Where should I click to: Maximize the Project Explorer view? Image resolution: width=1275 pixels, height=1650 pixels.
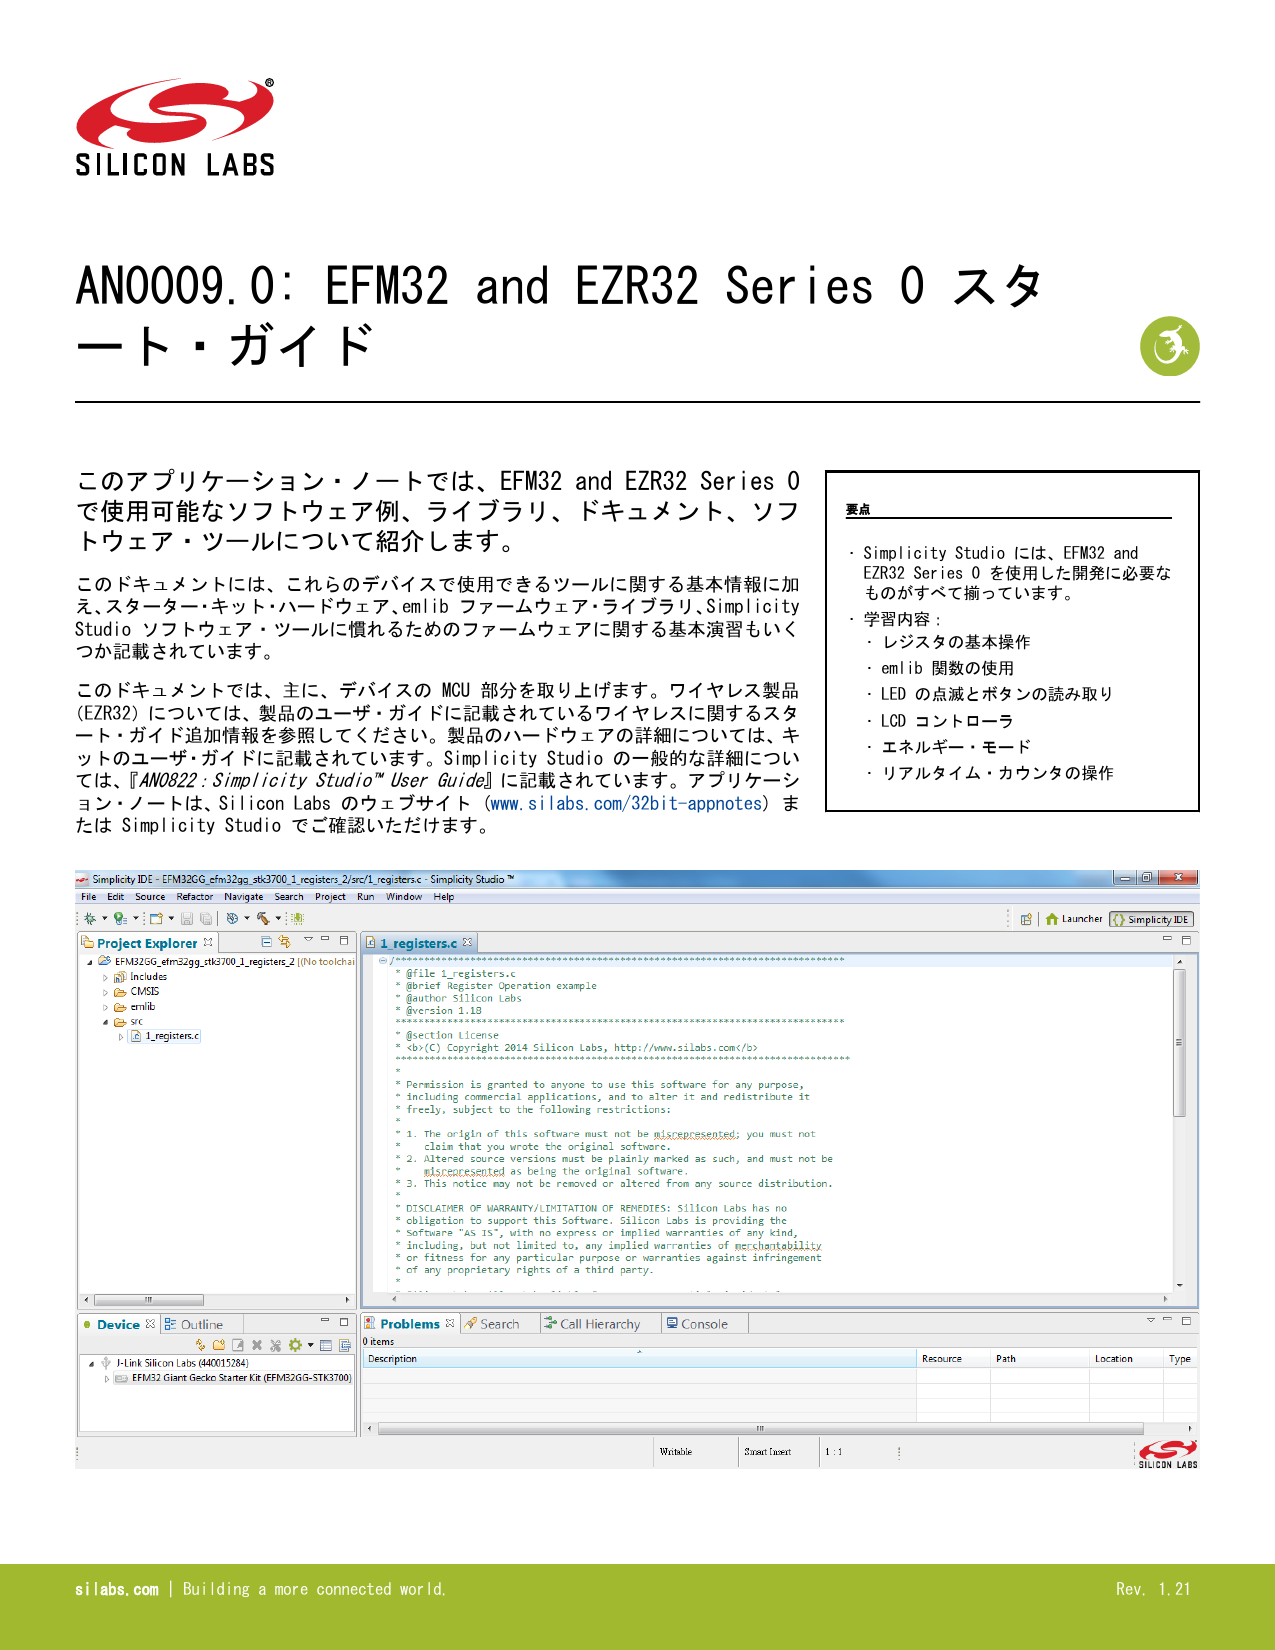coord(344,941)
